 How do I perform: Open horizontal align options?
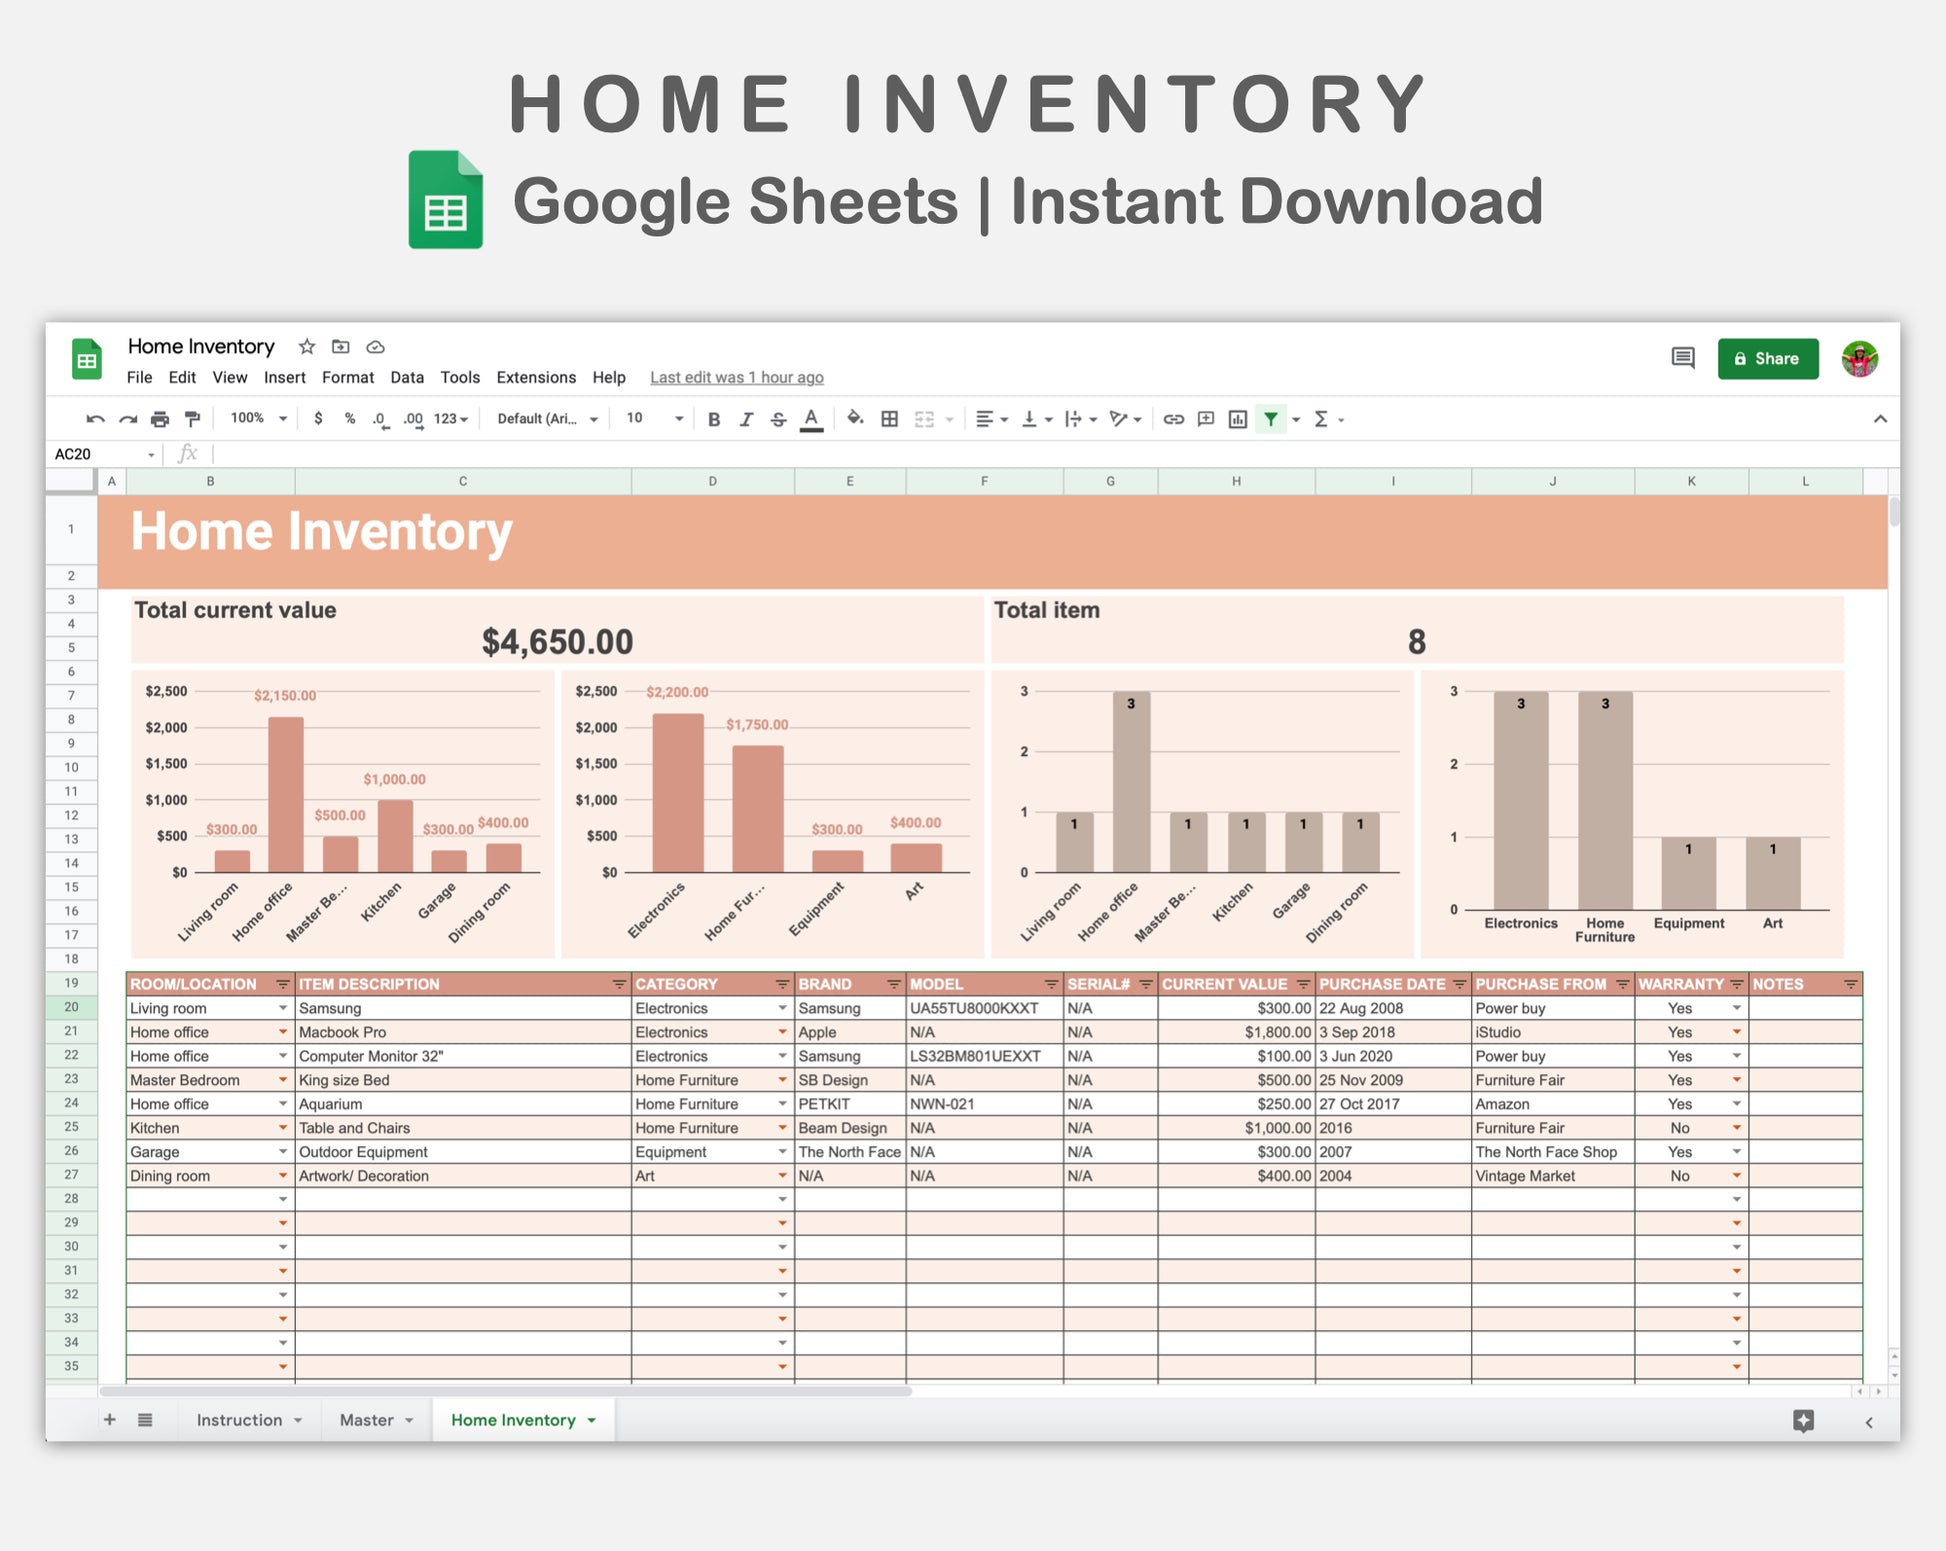991,419
